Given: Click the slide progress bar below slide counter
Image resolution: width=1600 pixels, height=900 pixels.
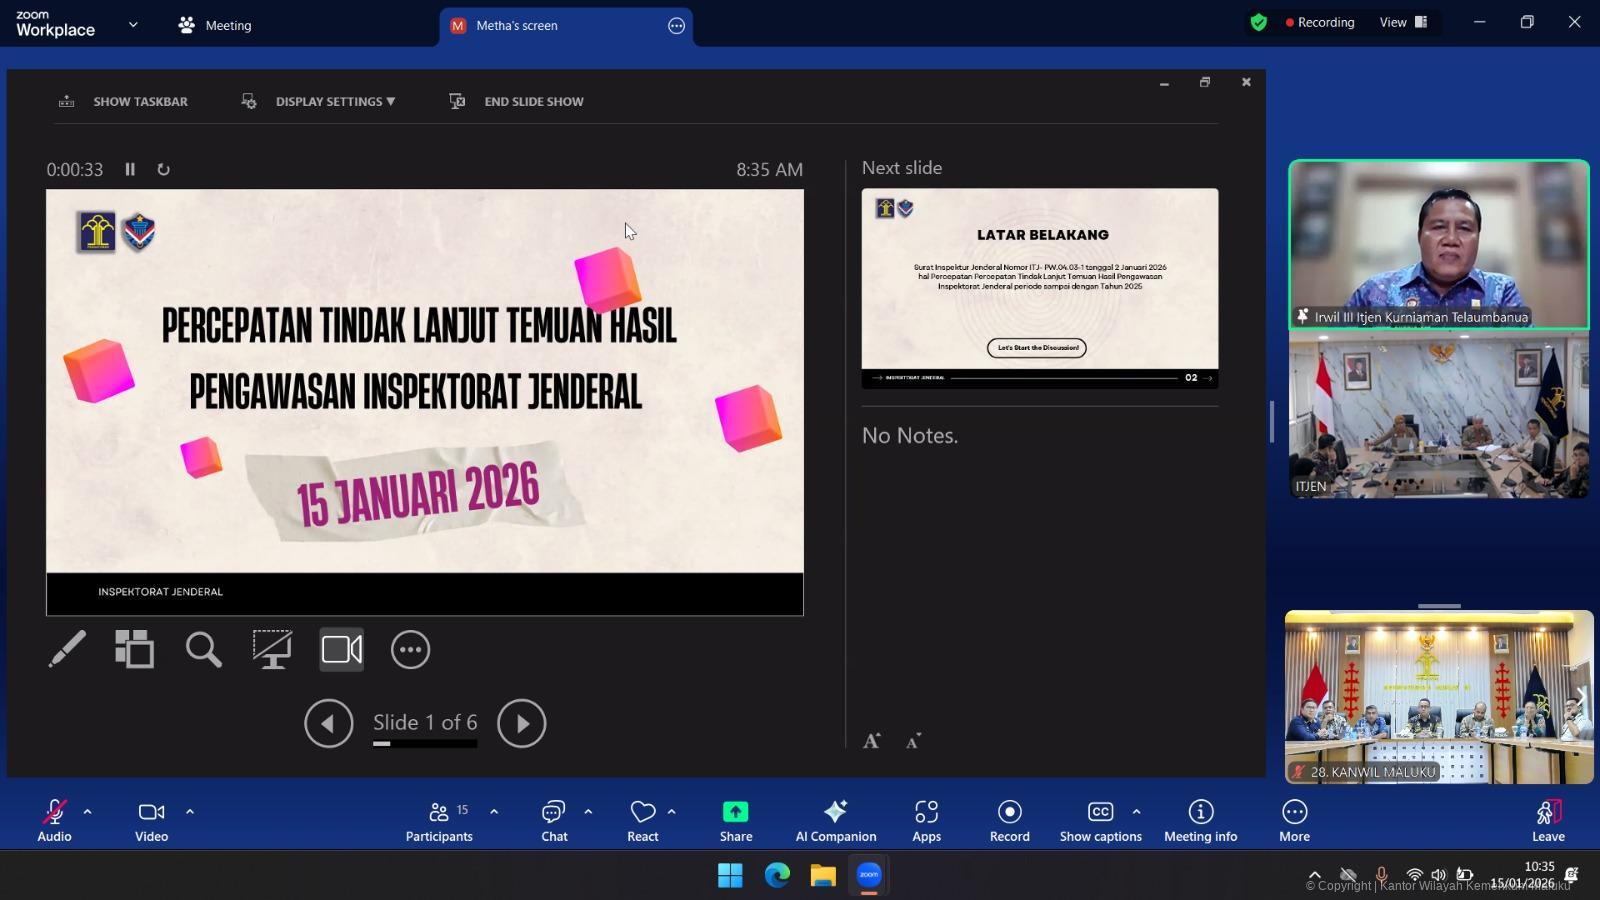Looking at the screenshot, I should coord(425,744).
